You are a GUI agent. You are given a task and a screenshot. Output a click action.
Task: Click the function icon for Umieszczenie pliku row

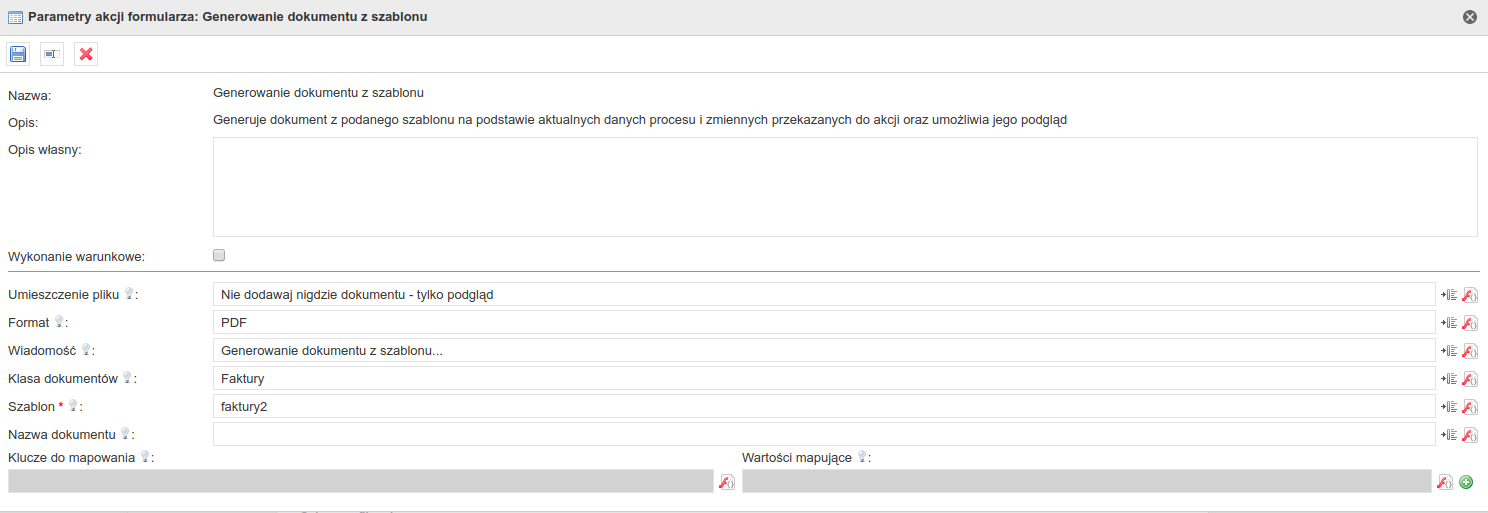(x=1470, y=295)
